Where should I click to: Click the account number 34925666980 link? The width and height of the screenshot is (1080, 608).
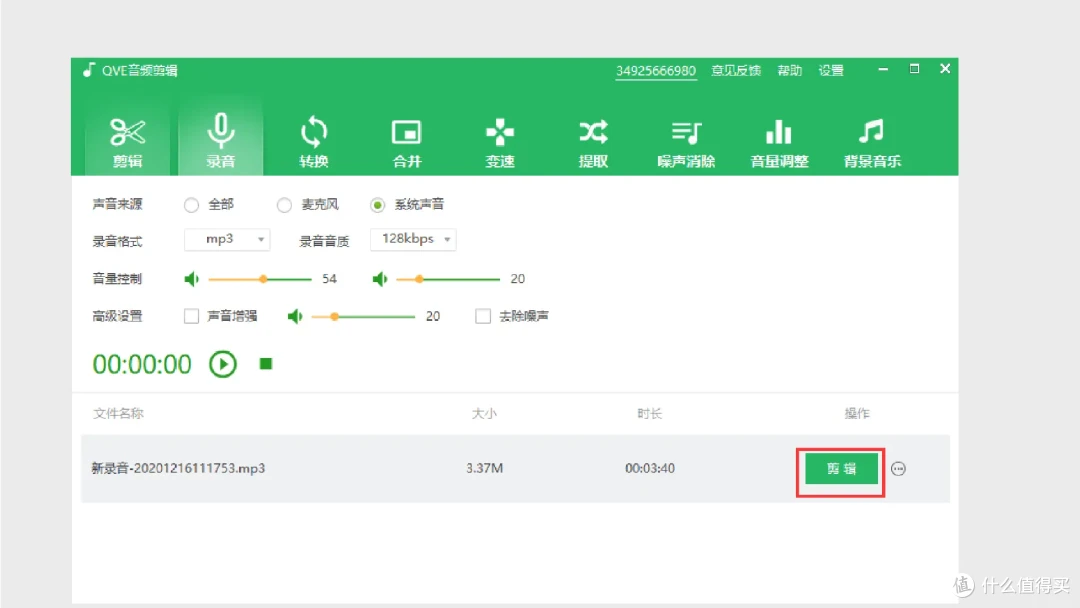pyautogui.click(x=656, y=71)
